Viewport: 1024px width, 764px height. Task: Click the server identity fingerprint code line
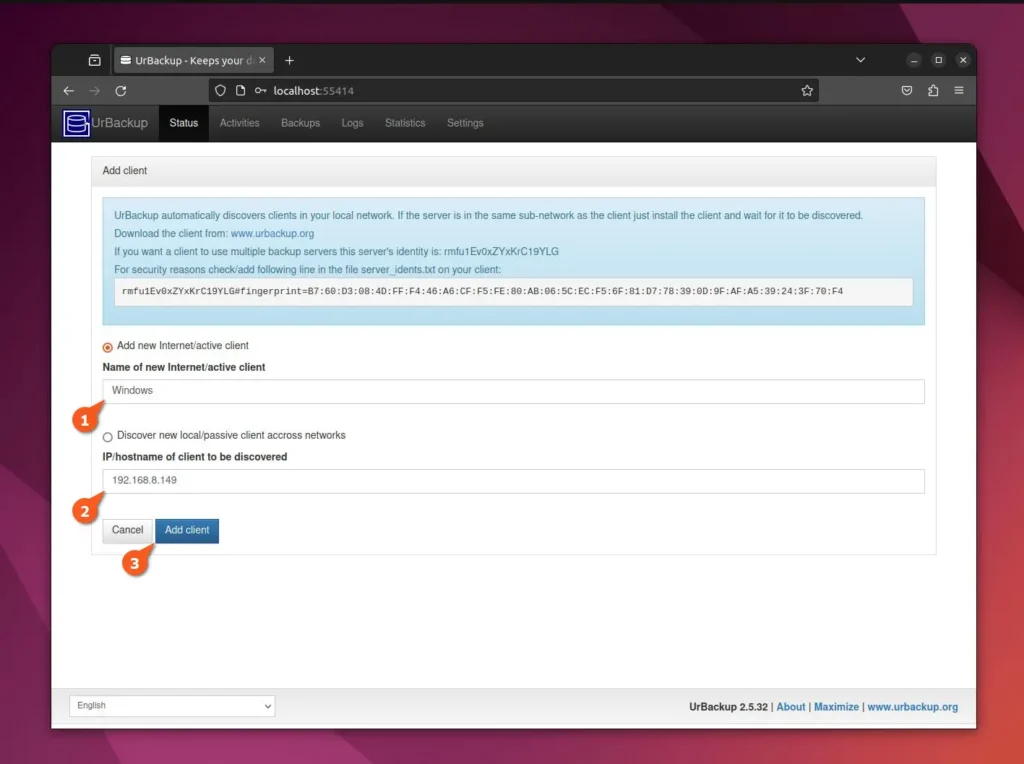pos(513,291)
